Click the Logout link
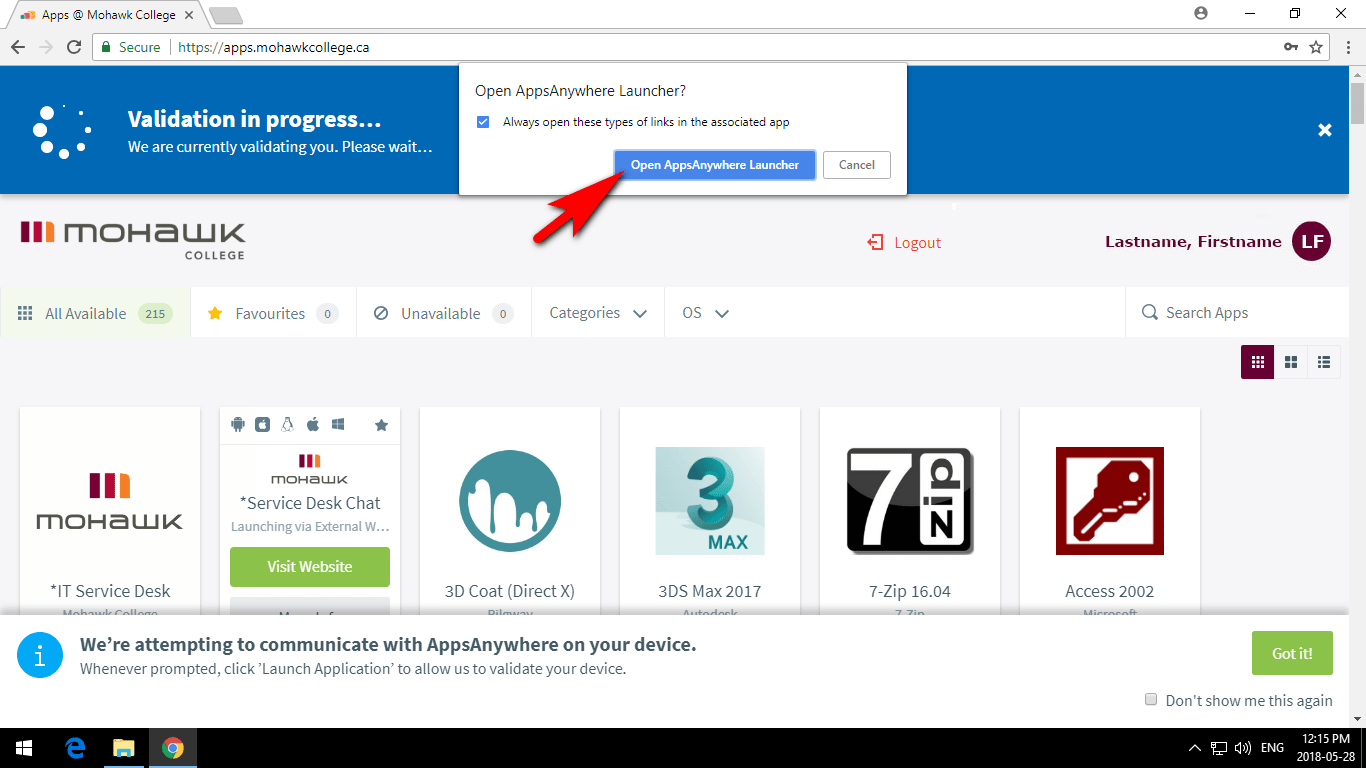Viewport: 1366px width, 768px height. 904,242
